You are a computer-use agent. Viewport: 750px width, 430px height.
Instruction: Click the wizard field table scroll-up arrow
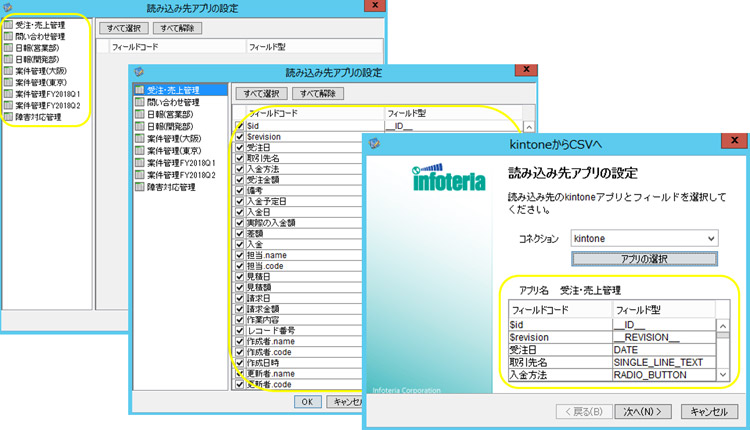coord(723,326)
